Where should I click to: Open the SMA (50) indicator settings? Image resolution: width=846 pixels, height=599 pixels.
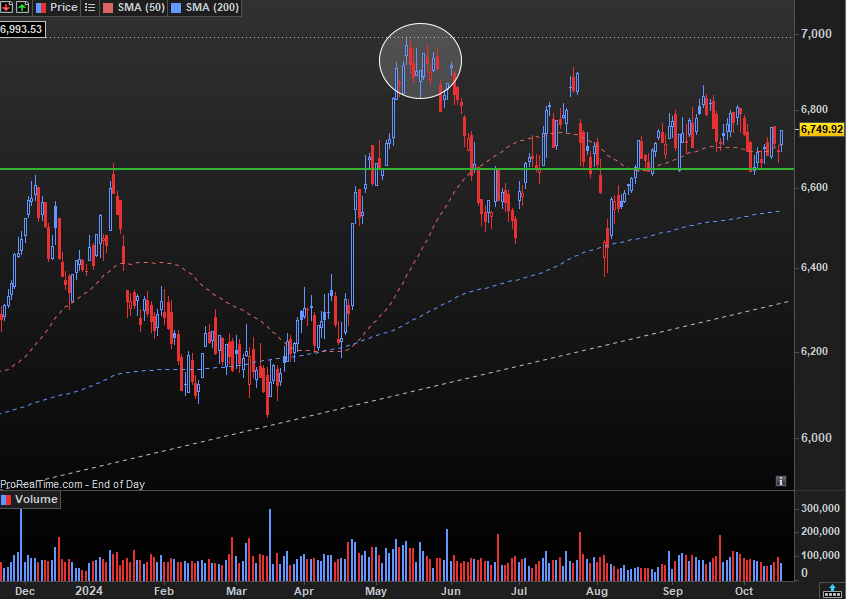pyautogui.click(x=134, y=8)
